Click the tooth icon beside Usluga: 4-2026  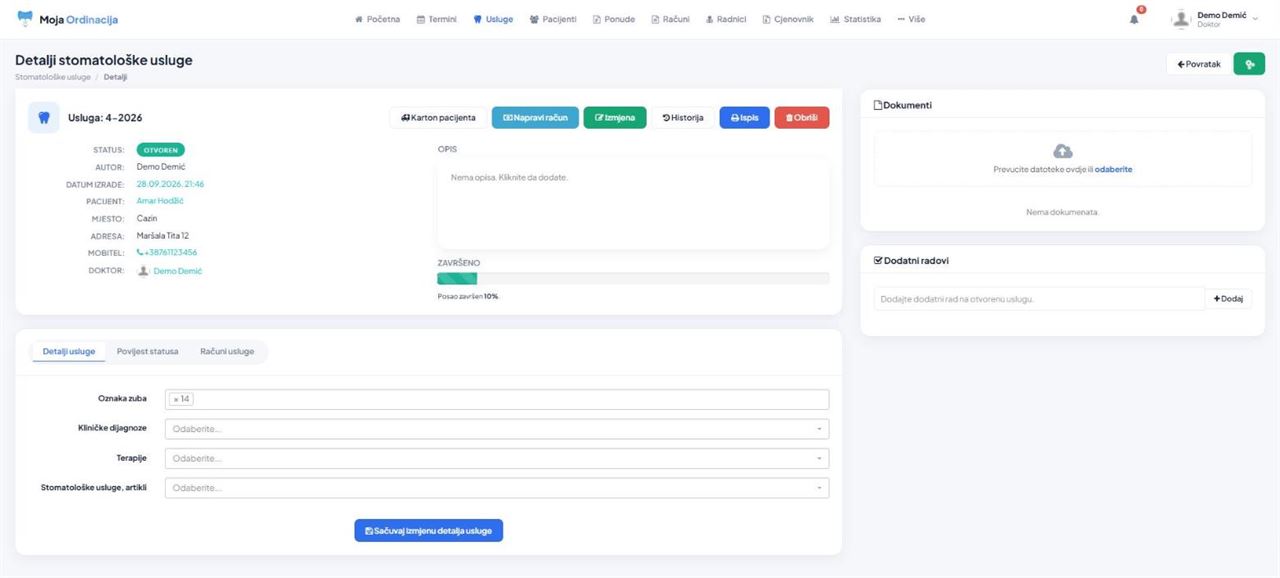43,117
